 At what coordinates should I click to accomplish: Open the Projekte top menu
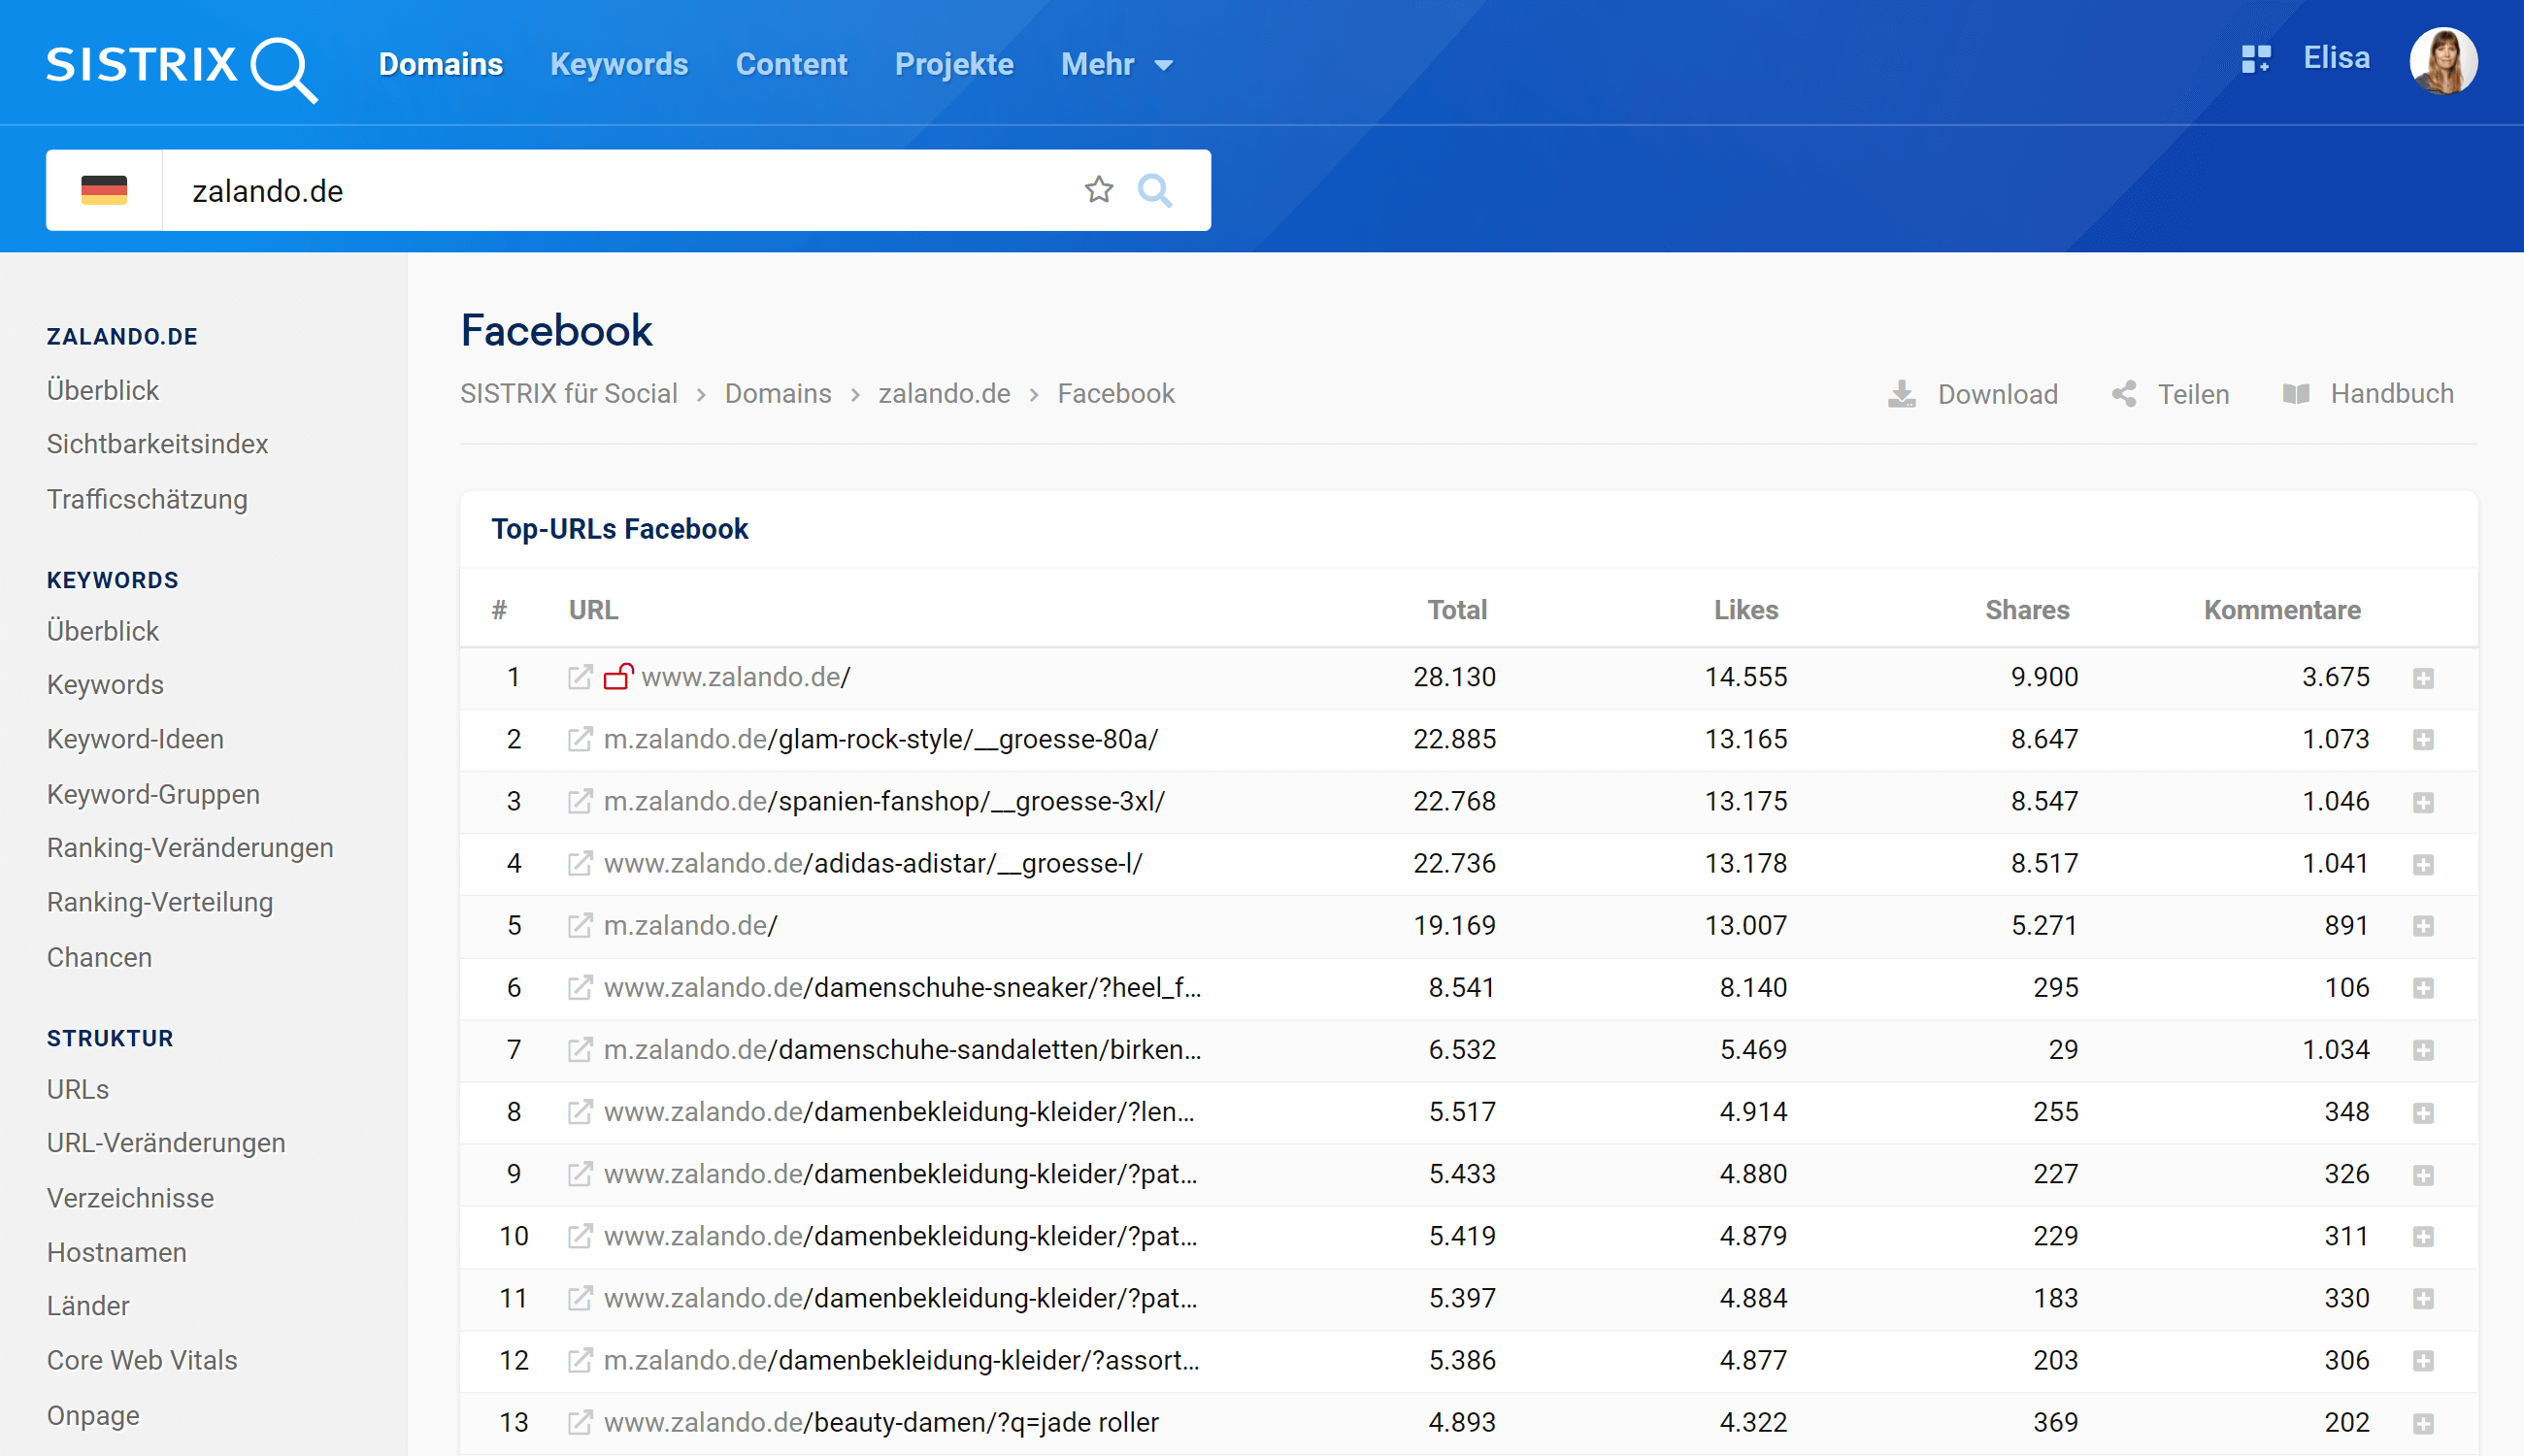click(x=953, y=65)
